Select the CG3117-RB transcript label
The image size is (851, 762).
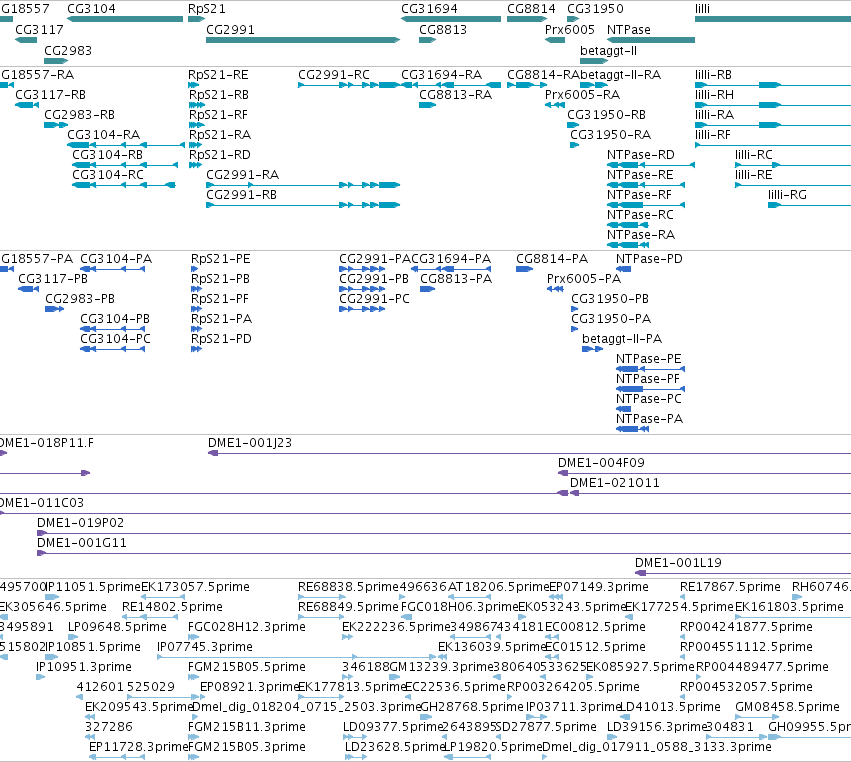tap(50, 95)
